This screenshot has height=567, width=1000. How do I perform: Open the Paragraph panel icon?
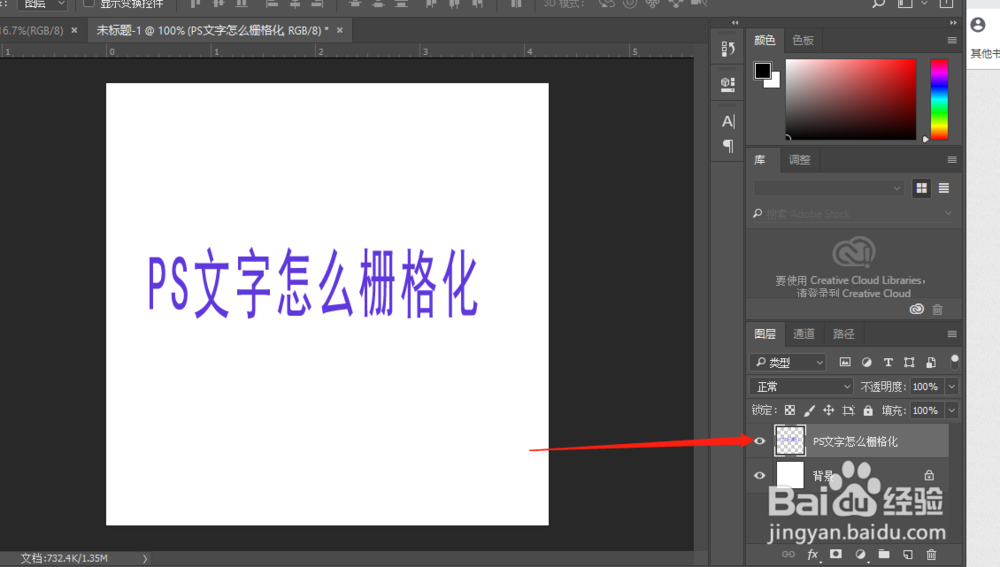click(728, 146)
